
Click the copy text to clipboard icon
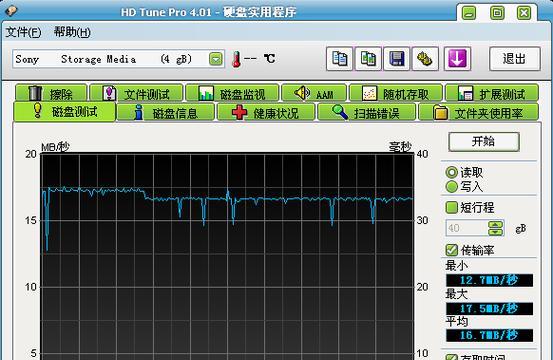(x=339, y=59)
